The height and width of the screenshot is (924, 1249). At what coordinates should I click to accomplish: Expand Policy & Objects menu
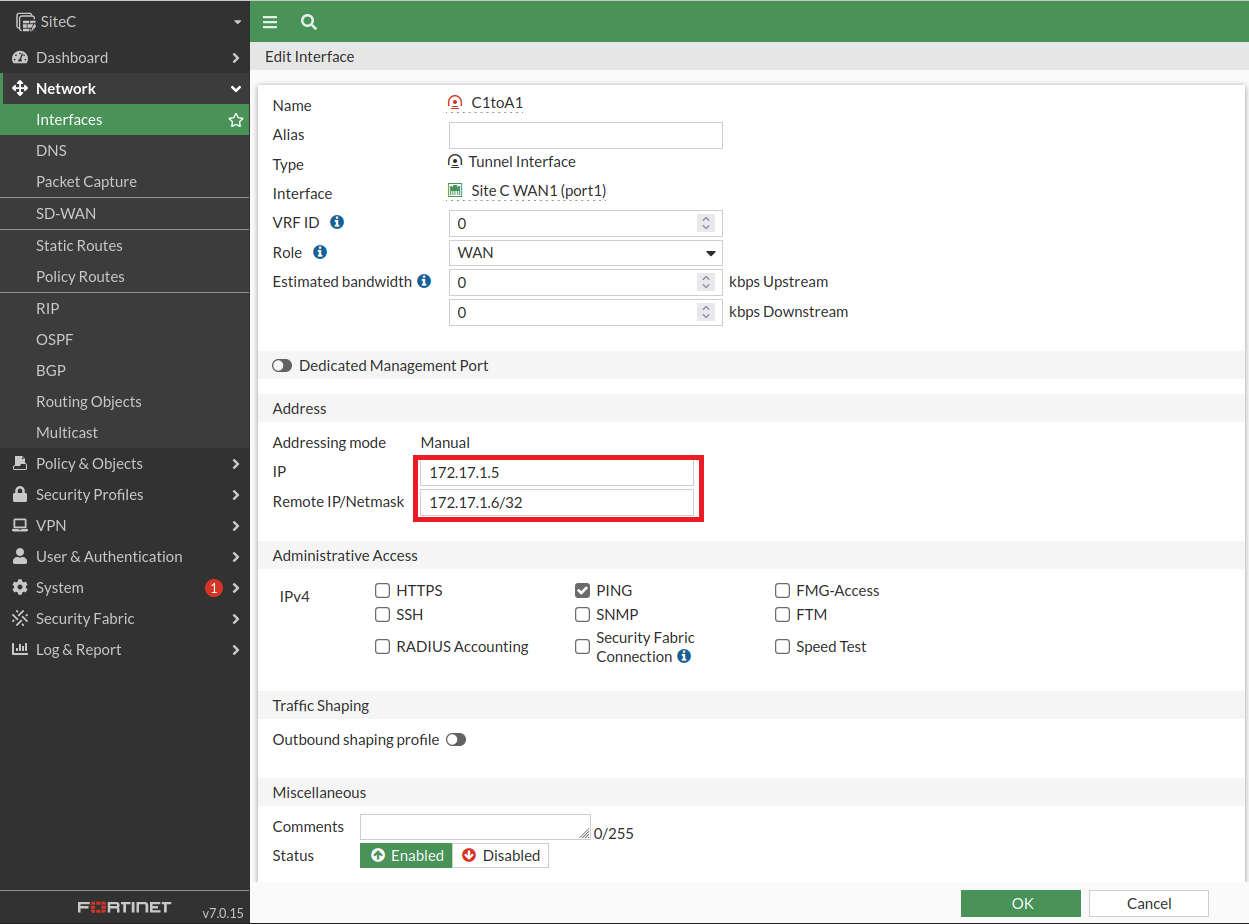[x=236, y=464]
